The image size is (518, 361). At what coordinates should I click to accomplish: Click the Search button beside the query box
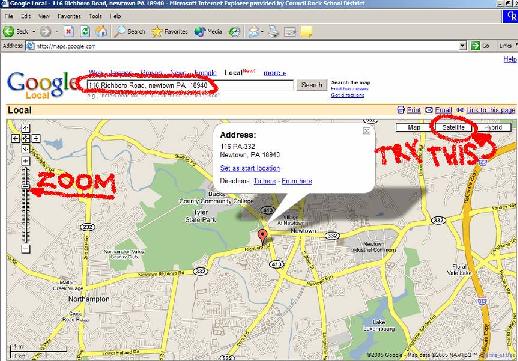pyautogui.click(x=312, y=85)
